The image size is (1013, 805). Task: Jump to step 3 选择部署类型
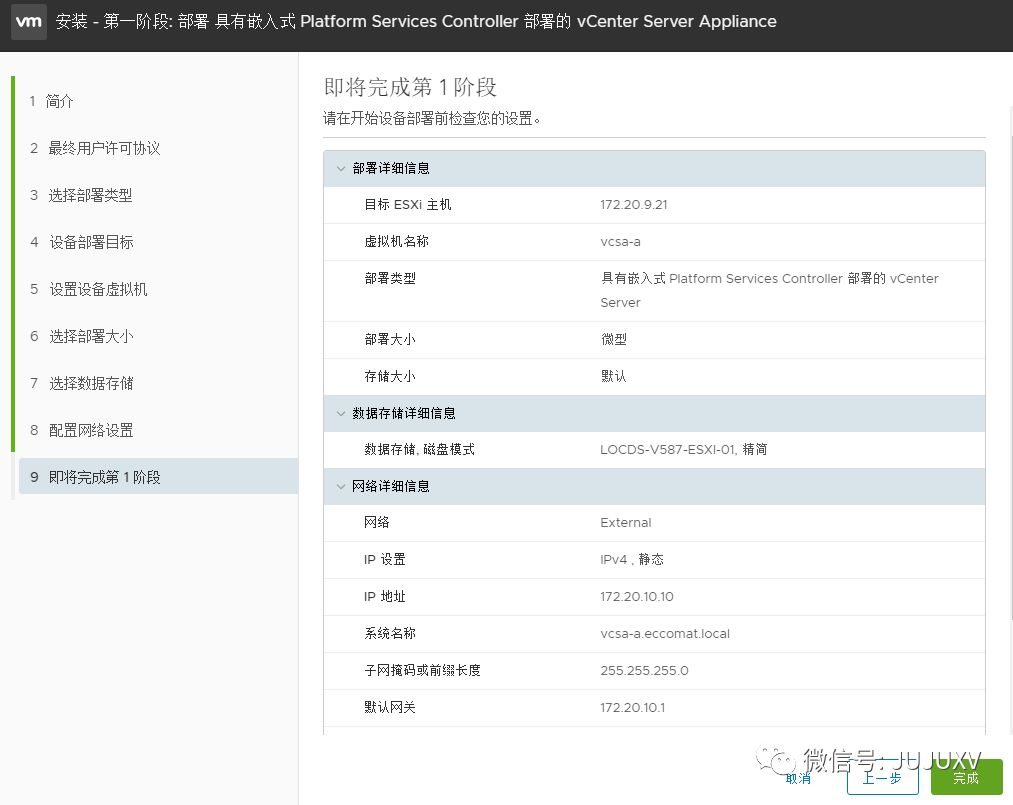(81, 196)
